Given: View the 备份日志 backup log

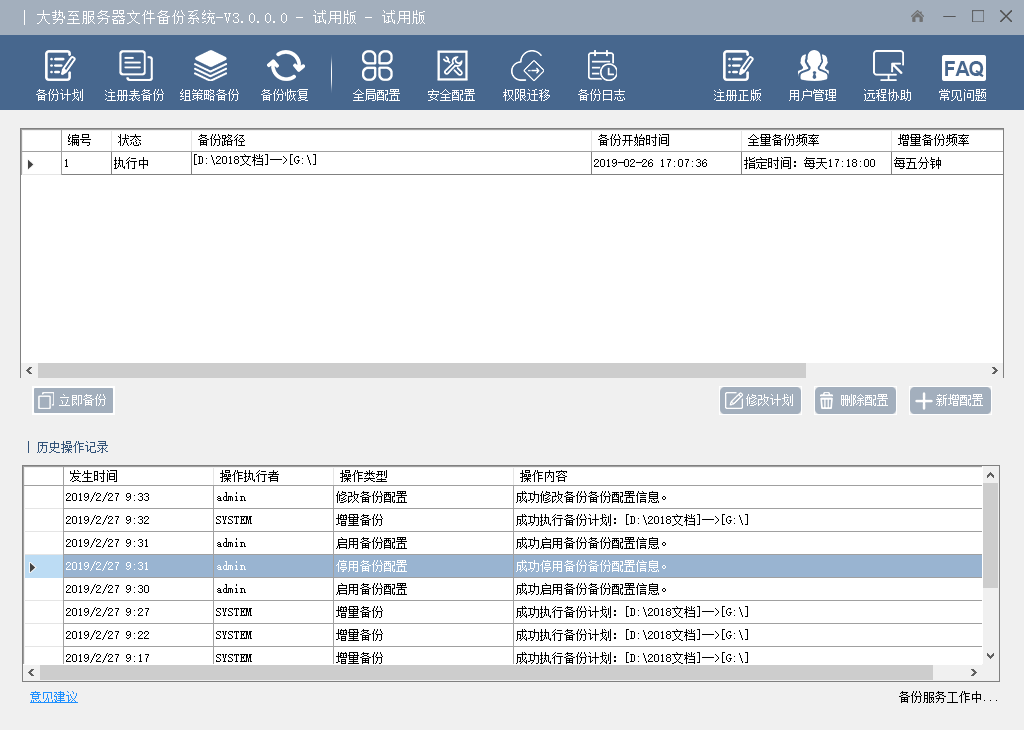Looking at the screenshot, I should [x=601, y=76].
